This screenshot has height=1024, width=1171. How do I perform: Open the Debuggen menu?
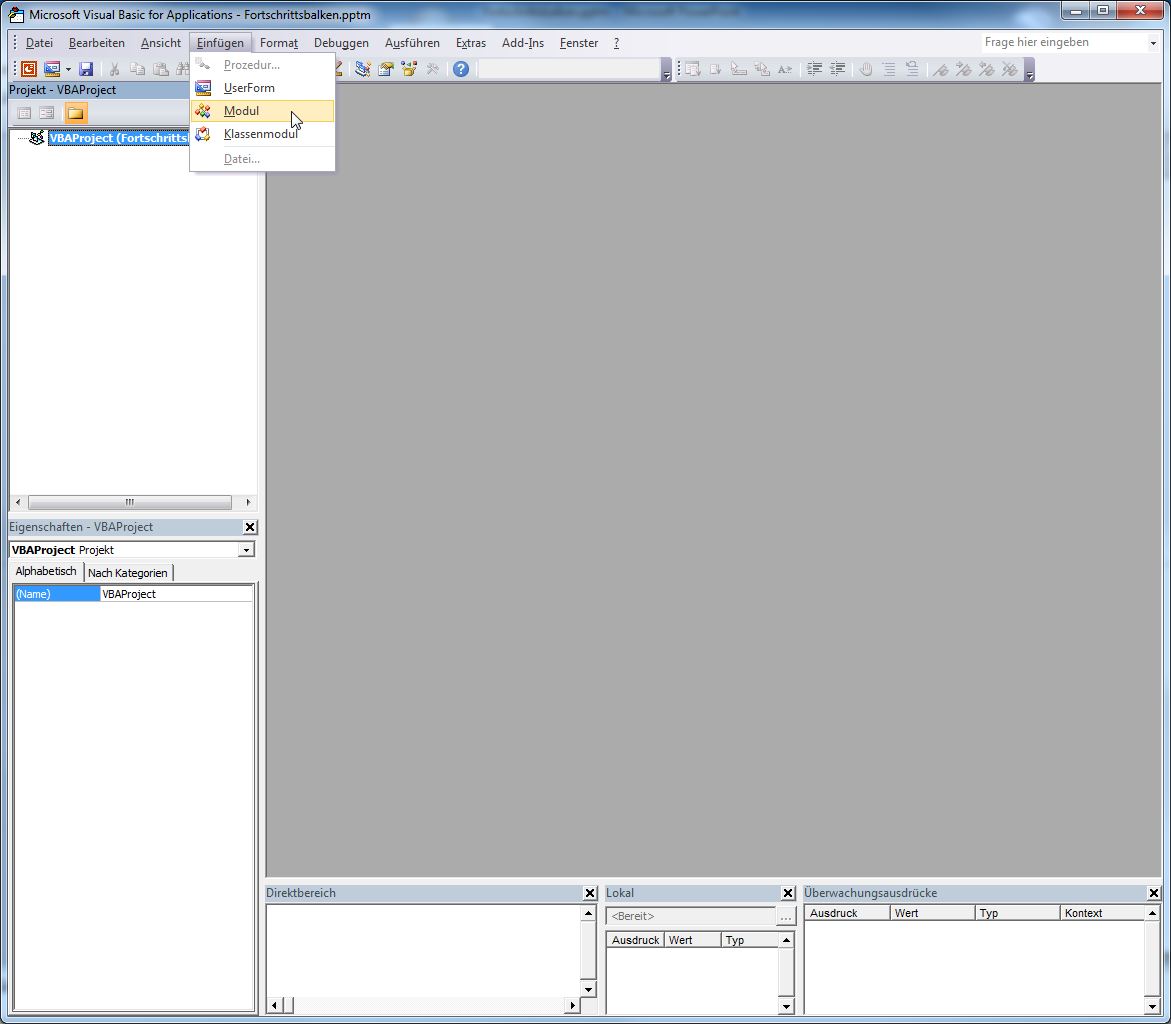[x=341, y=43]
